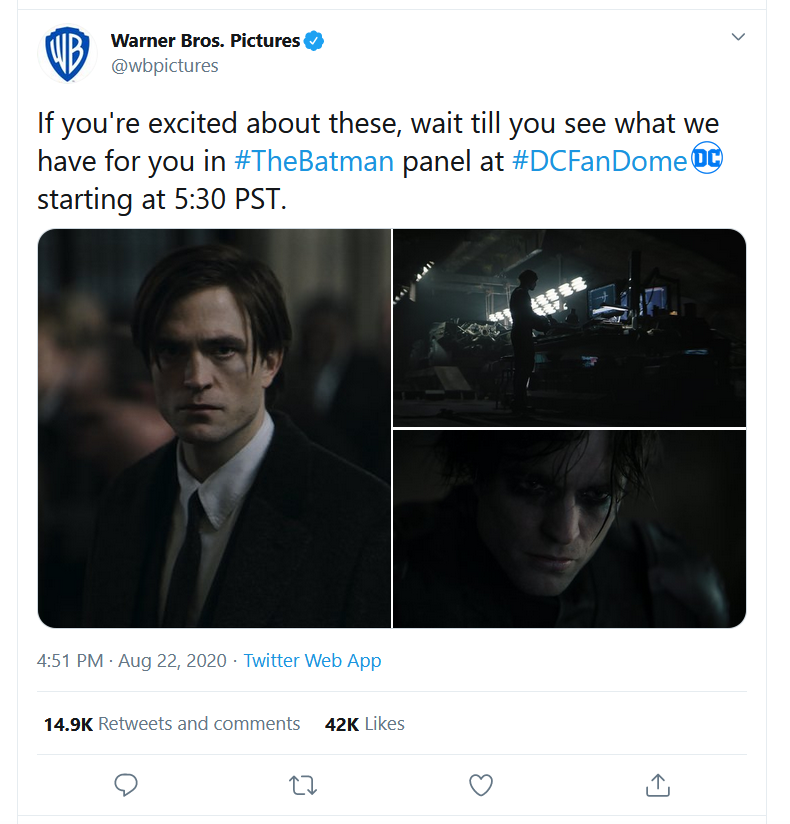
Task: Click the Twitter Web App source link
Action: pyautogui.click(x=312, y=661)
